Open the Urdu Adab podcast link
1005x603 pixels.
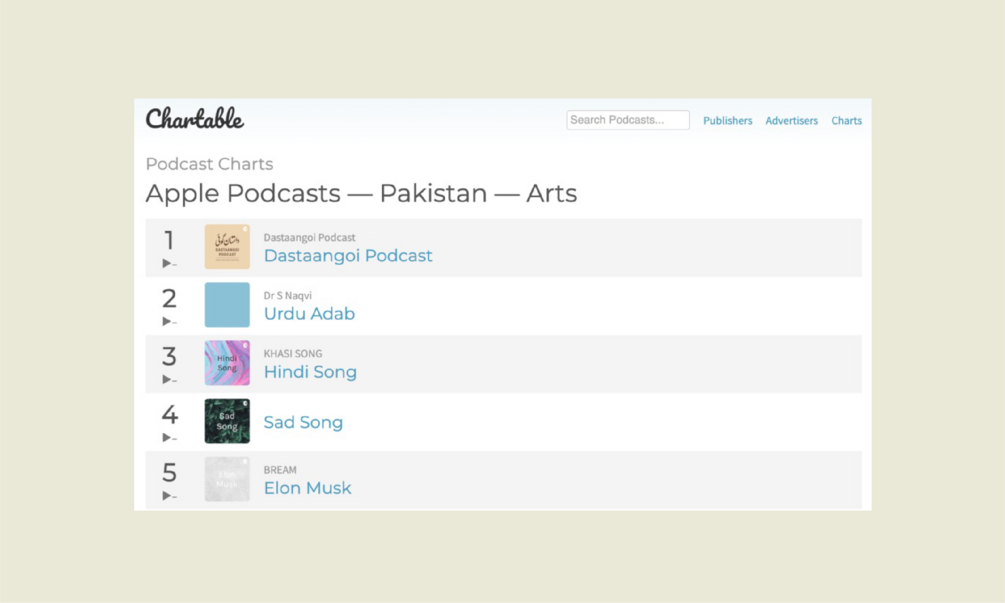309,314
